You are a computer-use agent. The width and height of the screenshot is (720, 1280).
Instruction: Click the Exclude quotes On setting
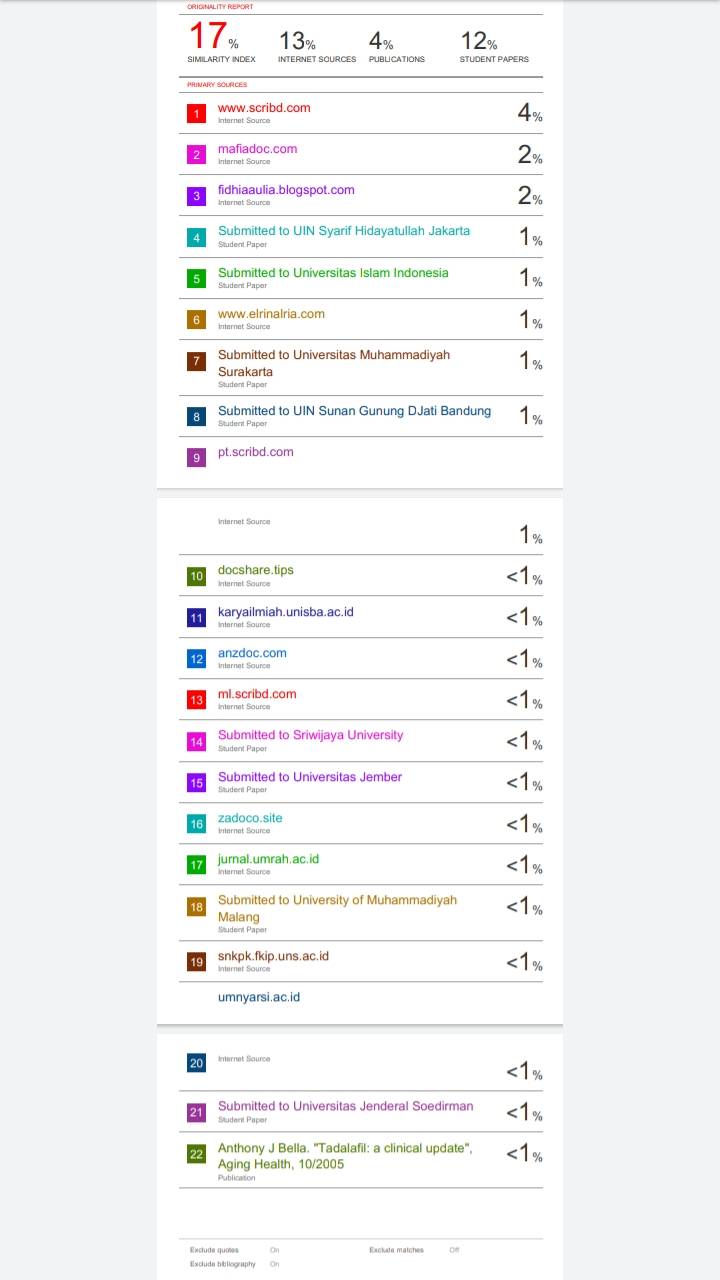click(274, 1250)
